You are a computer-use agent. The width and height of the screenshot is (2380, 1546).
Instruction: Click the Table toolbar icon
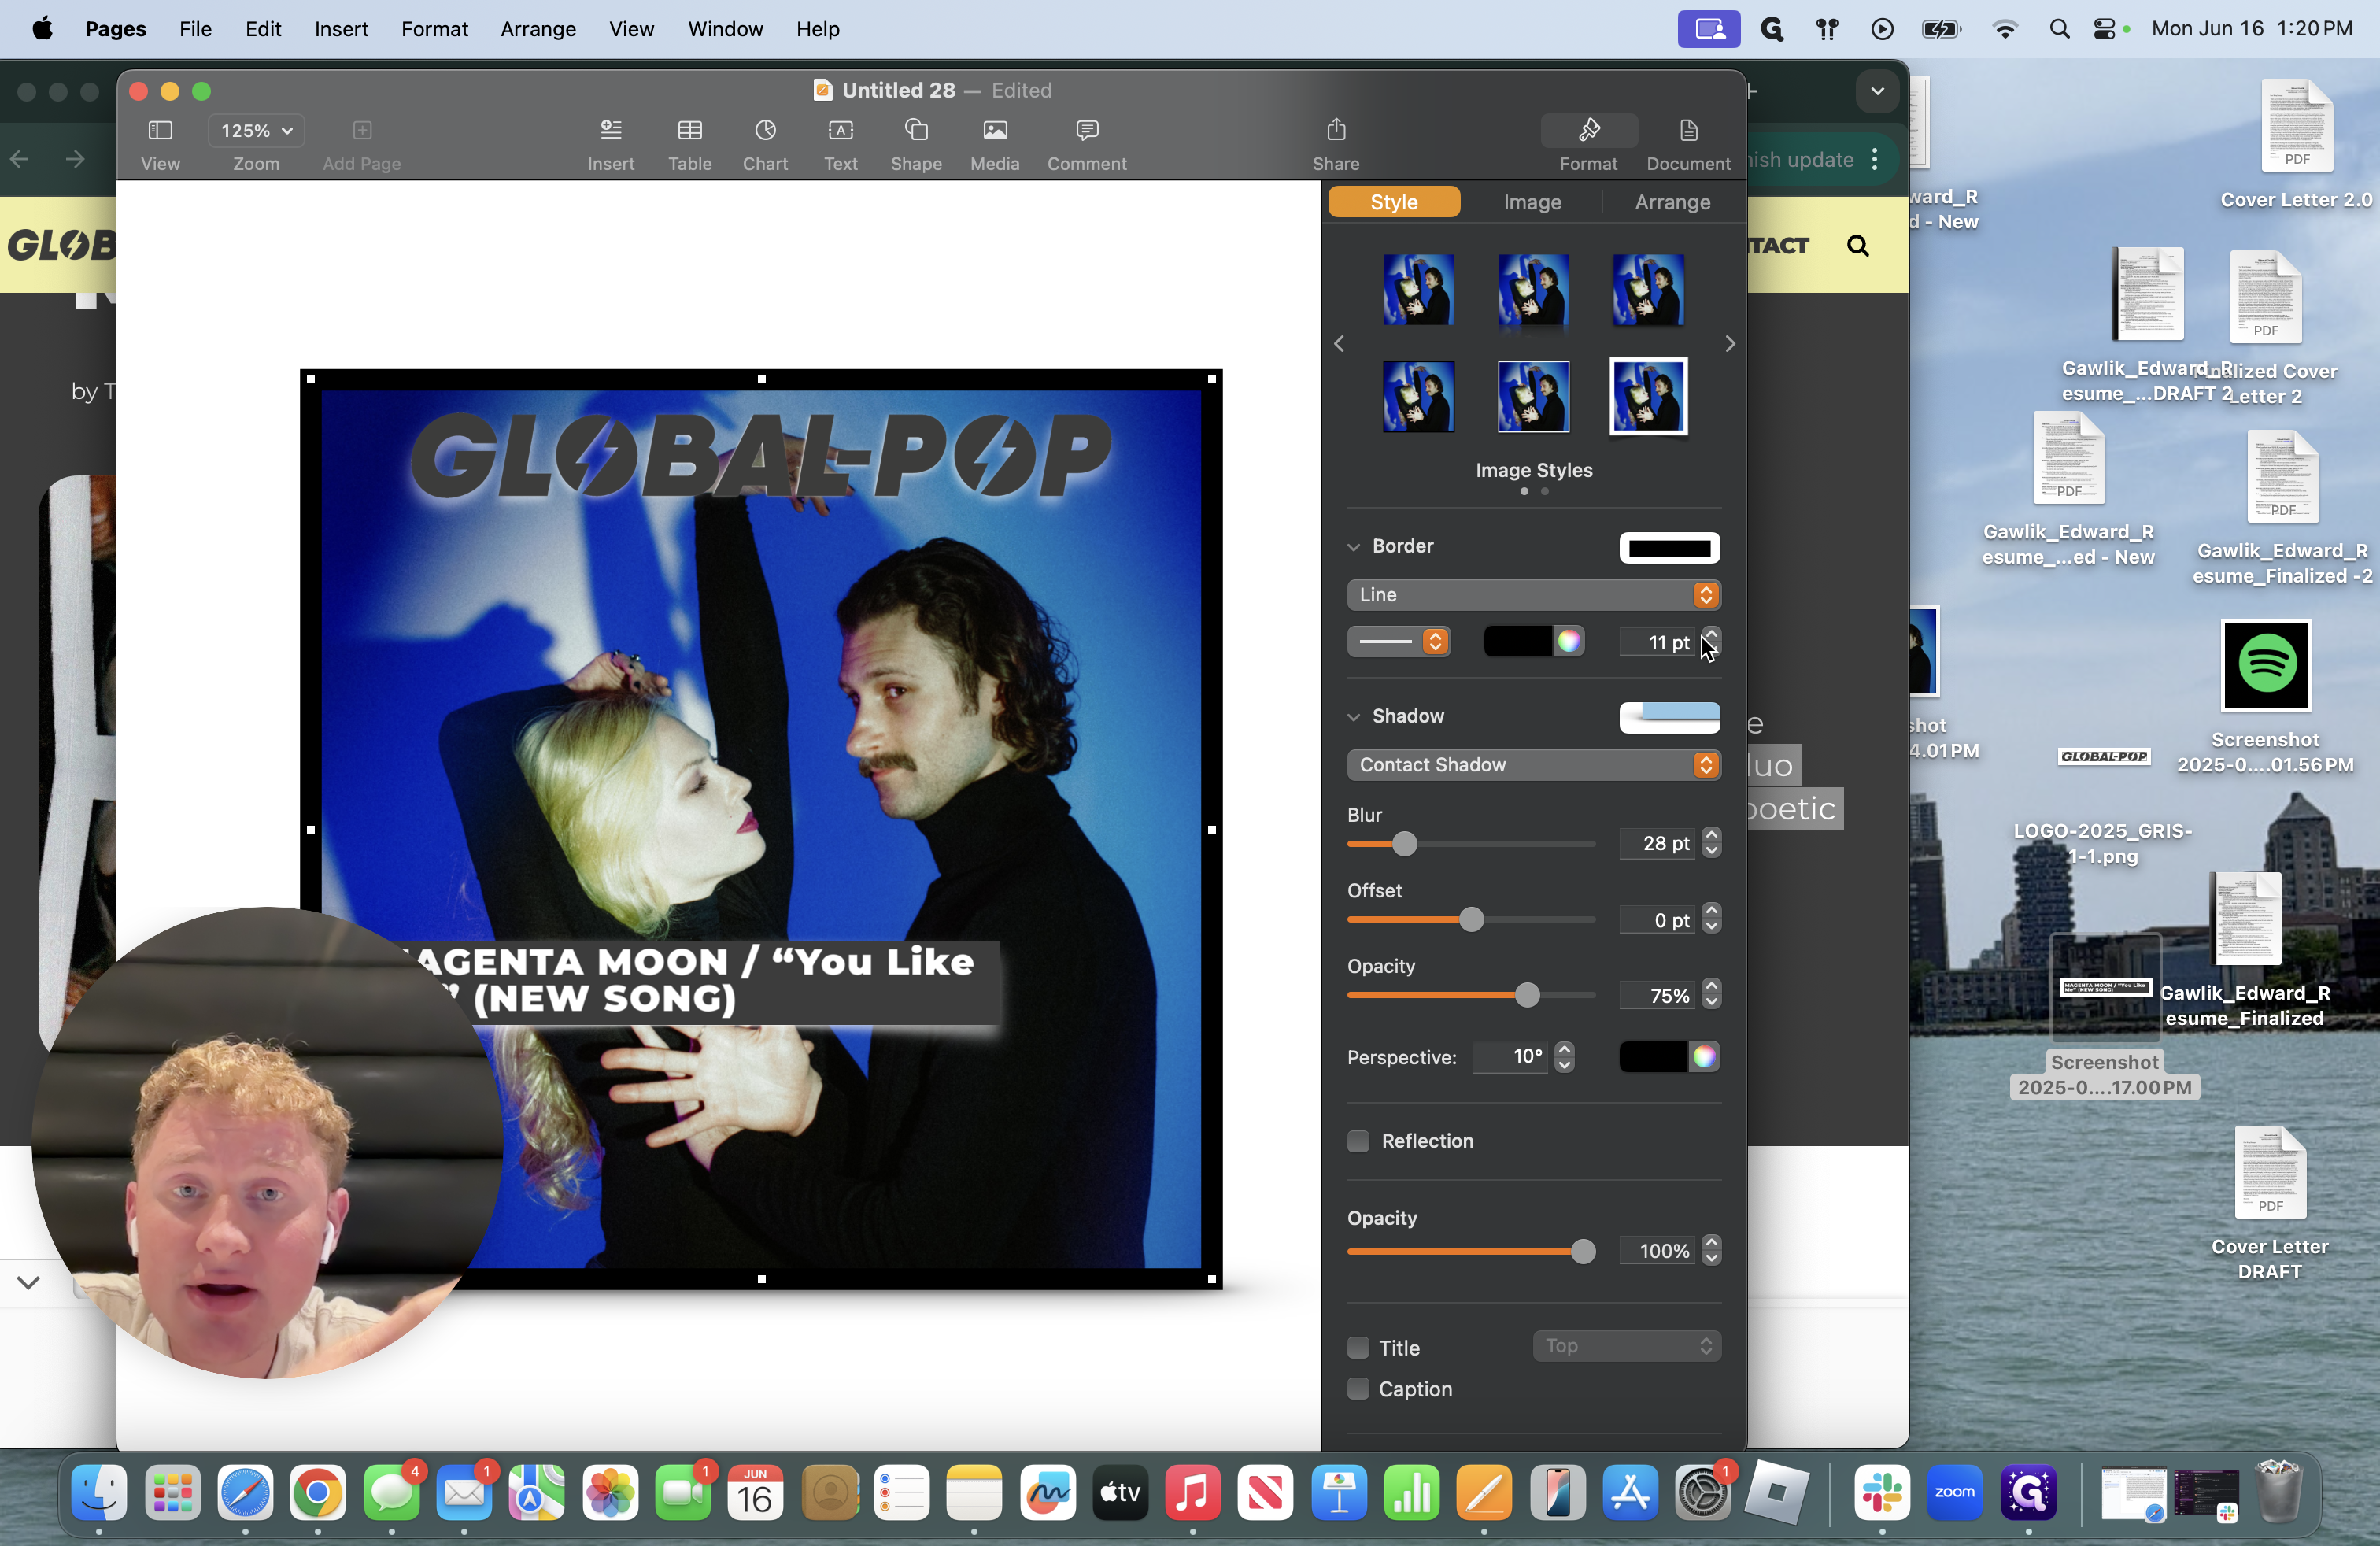(690, 130)
